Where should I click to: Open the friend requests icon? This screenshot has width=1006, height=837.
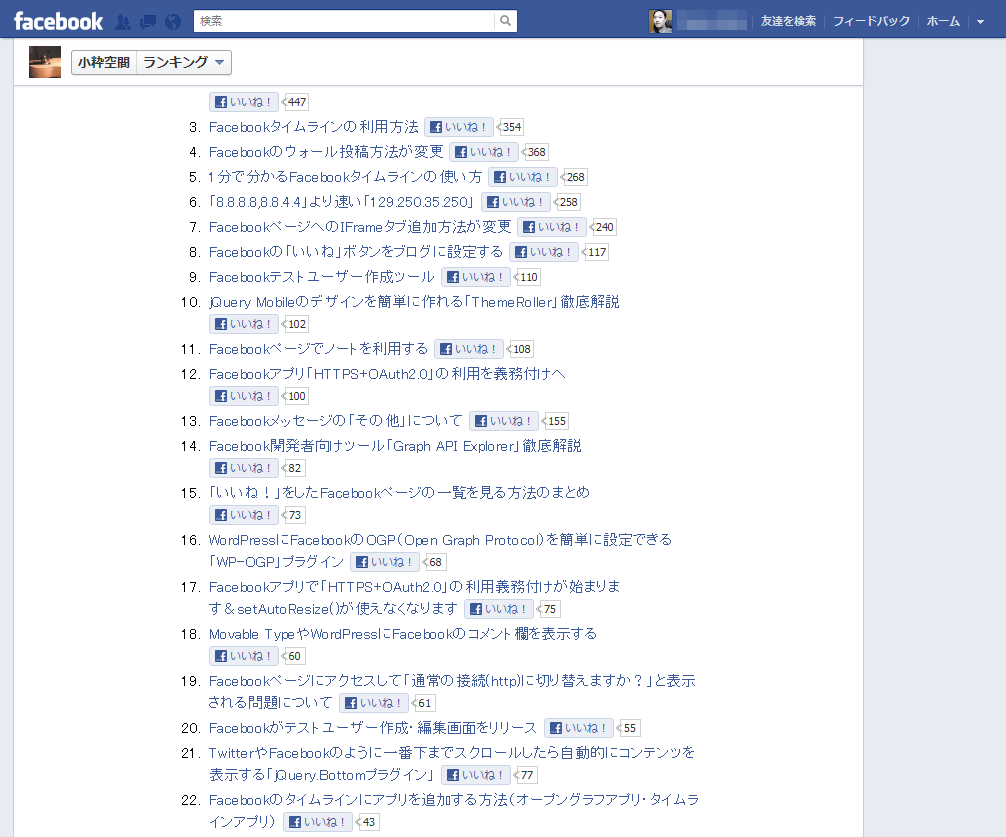(123, 22)
